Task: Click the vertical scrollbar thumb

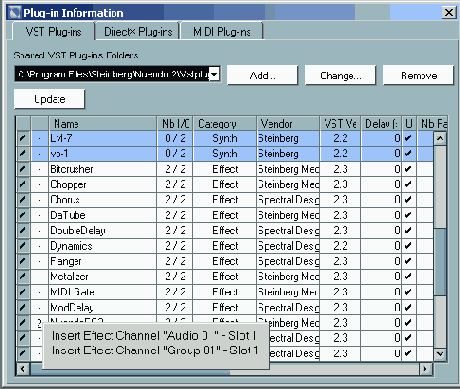Action: tap(440, 262)
